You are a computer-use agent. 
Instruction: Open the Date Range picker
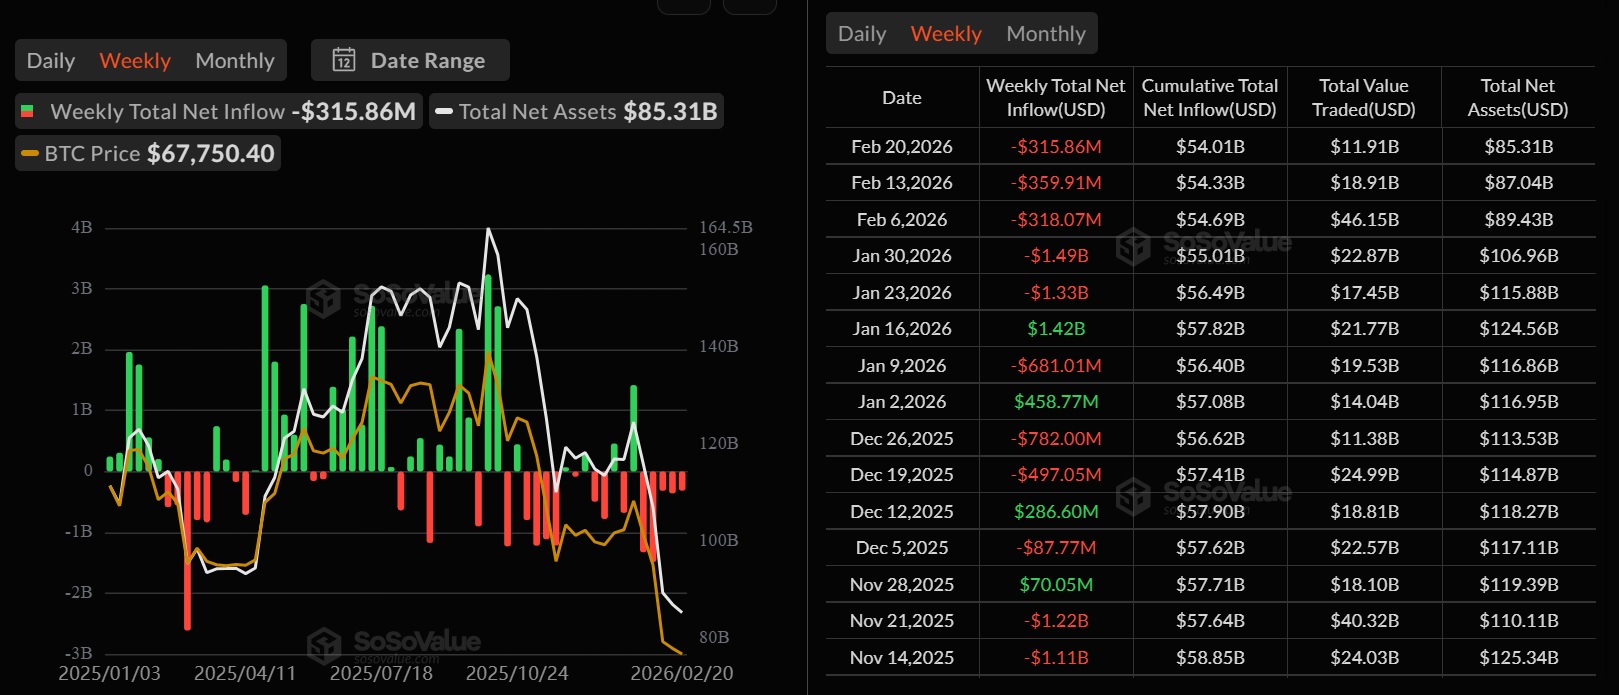(410, 61)
